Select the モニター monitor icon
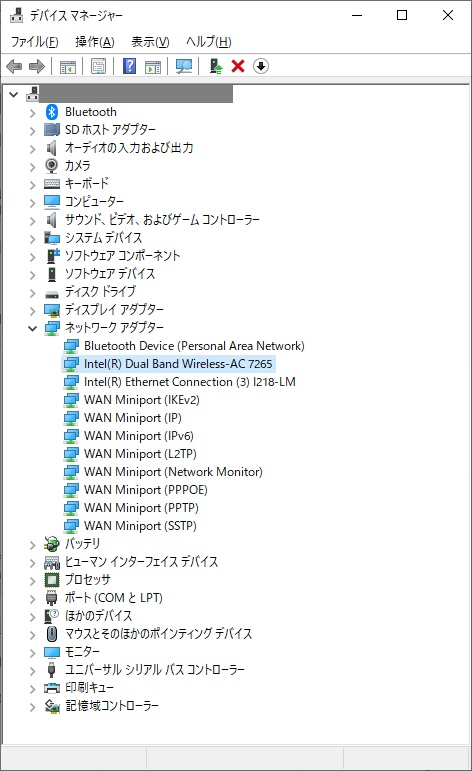Screen dimensions: 472x771 [52, 652]
